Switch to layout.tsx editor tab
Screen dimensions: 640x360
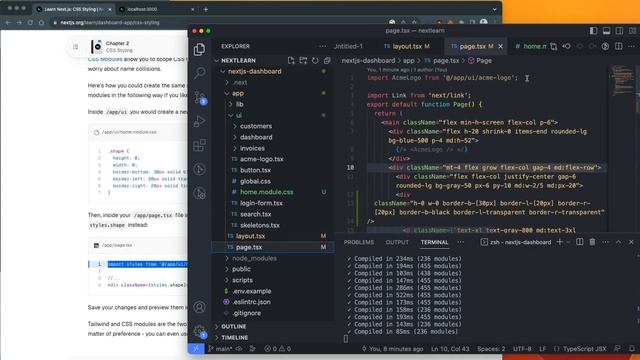[x=407, y=47]
